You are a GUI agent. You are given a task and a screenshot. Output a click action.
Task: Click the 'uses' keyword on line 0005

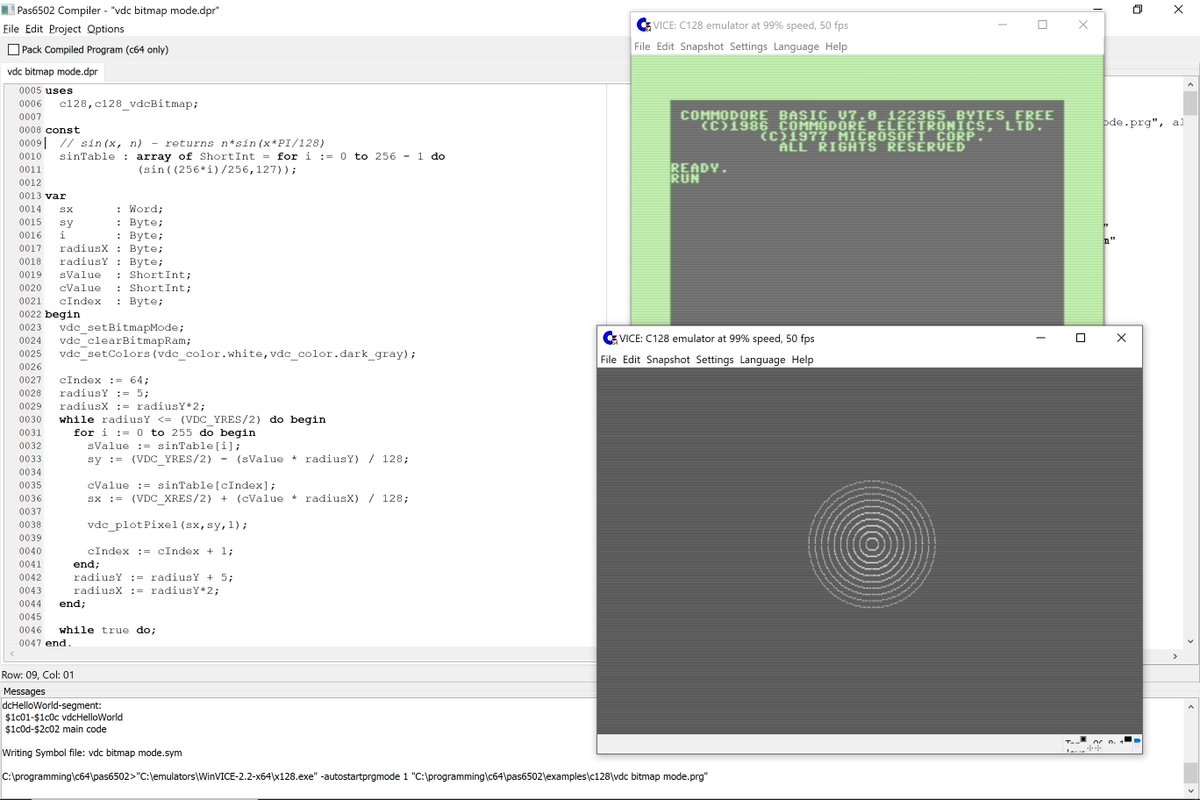(x=59, y=91)
